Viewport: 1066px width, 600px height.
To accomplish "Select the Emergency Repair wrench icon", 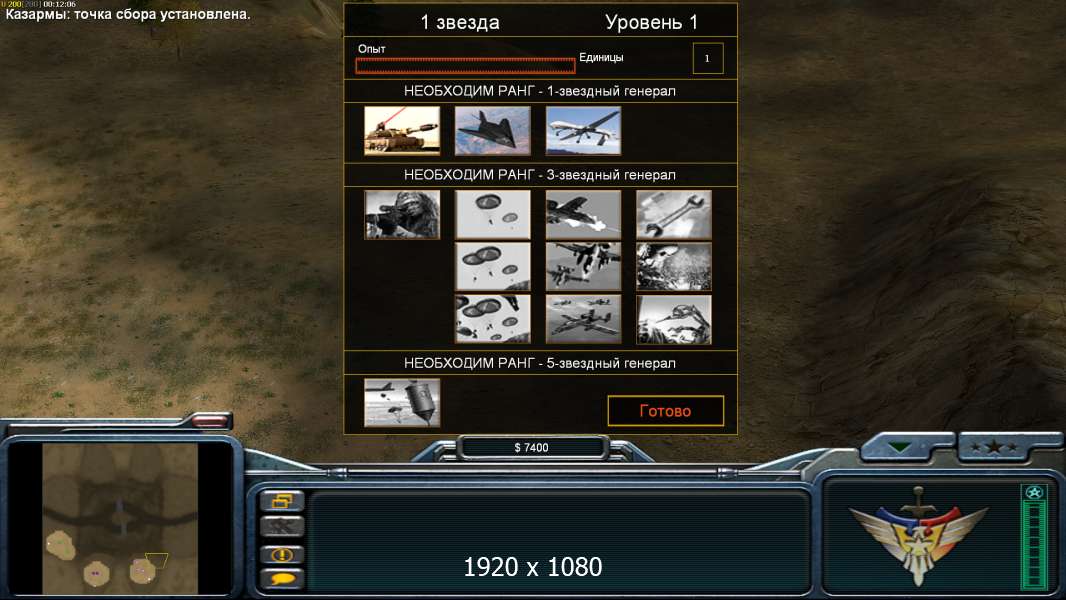I will [674, 215].
